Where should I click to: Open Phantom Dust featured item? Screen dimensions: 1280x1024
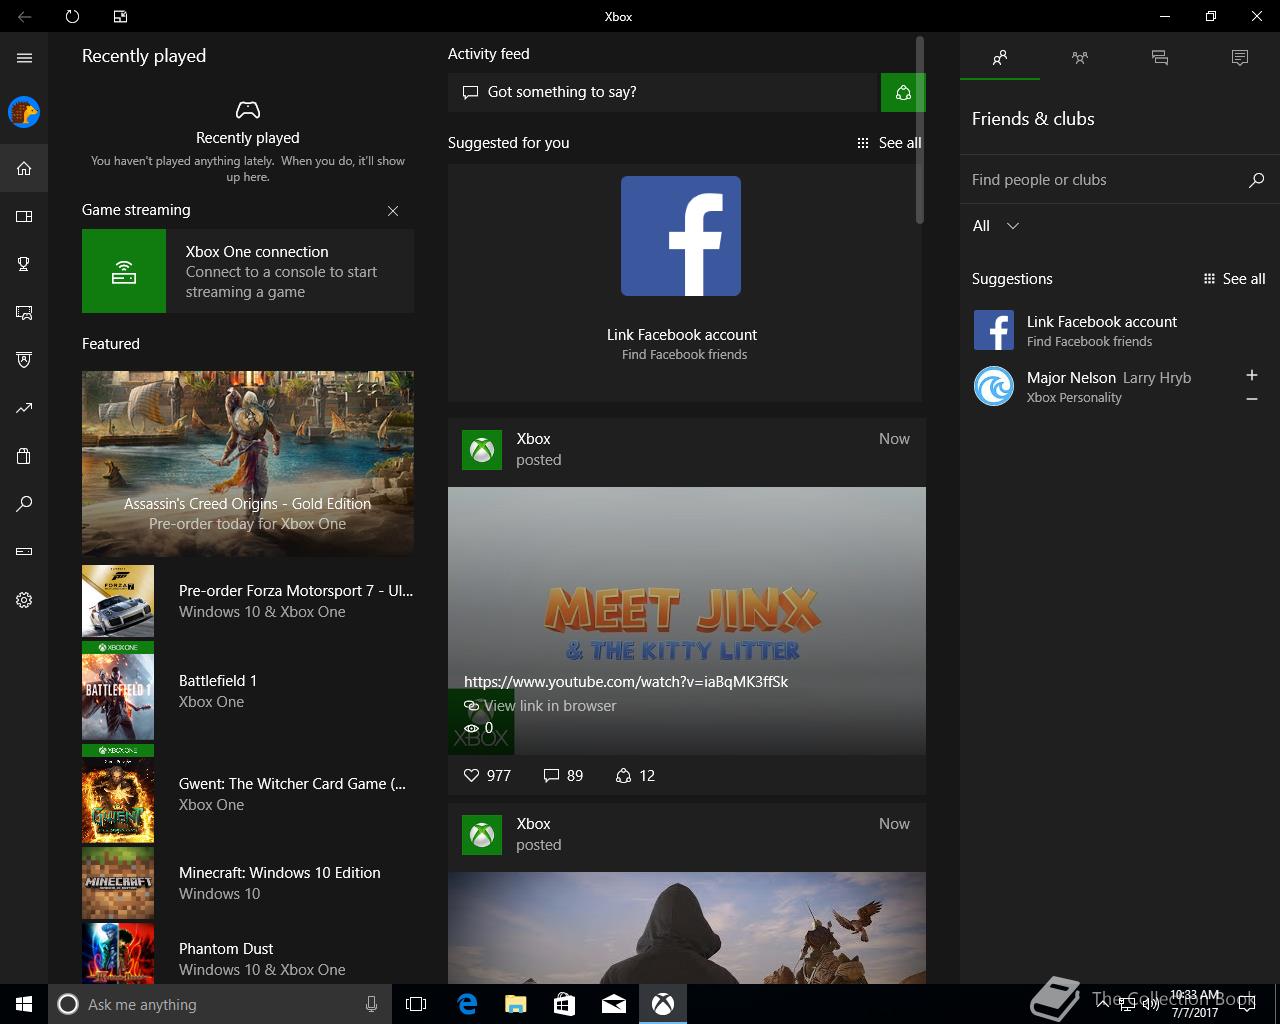point(248,954)
